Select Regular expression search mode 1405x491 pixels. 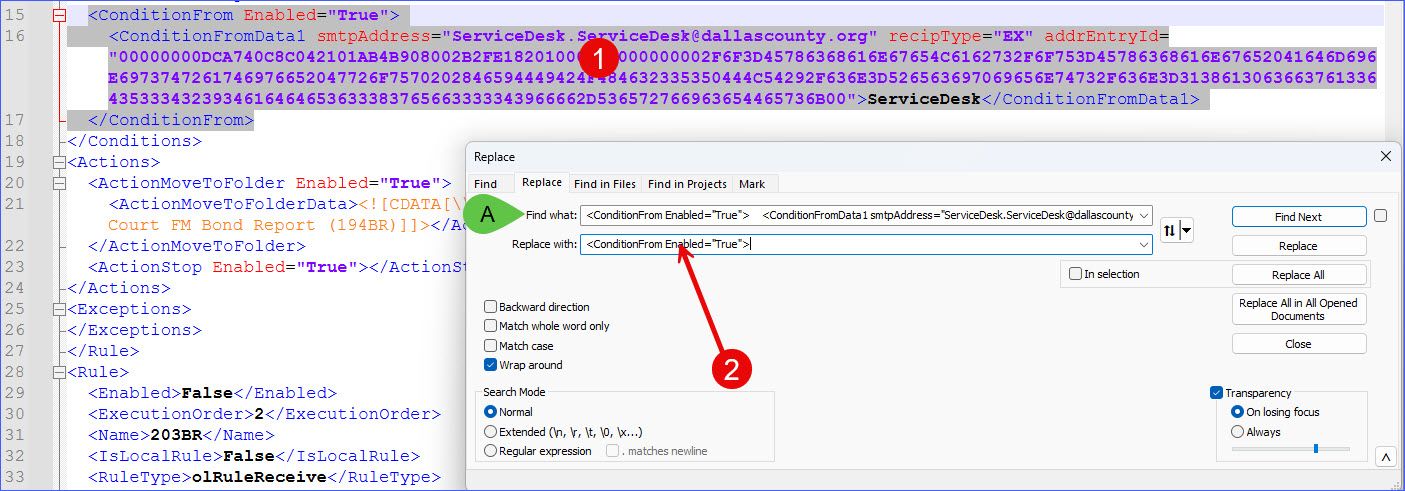[491, 451]
